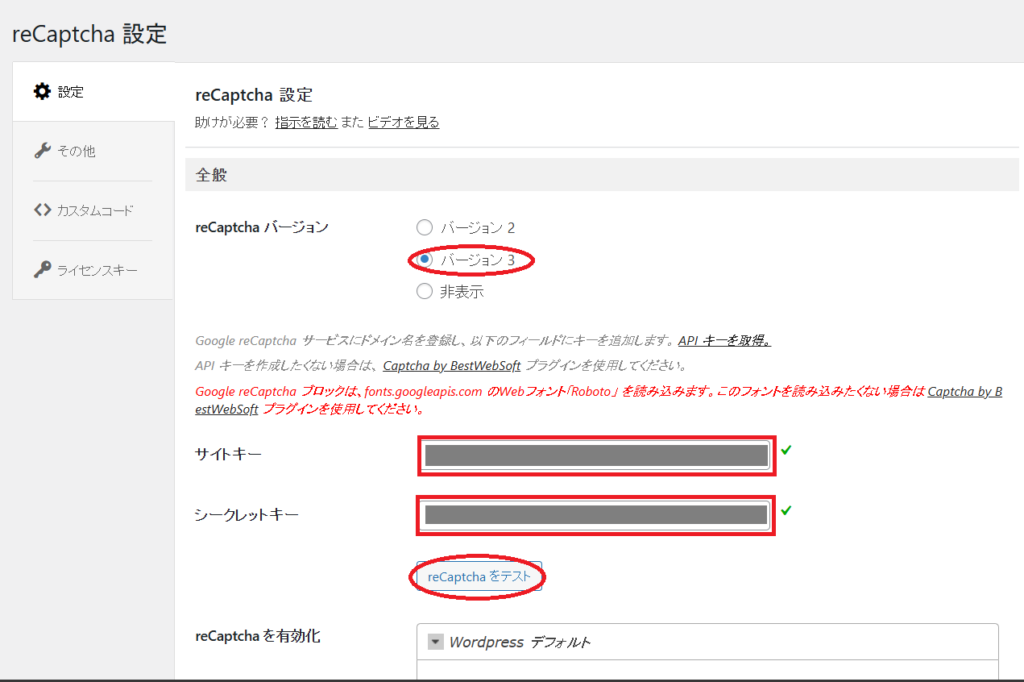
Task: Click the key icon beside ライセンスキー
Action: pyautogui.click(x=42, y=270)
